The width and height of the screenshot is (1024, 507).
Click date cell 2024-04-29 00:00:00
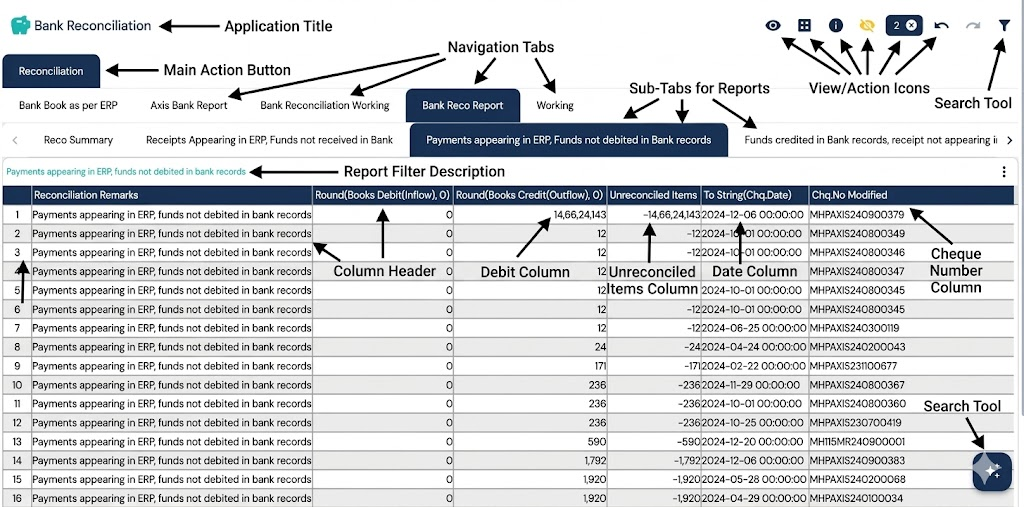pos(754,499)
